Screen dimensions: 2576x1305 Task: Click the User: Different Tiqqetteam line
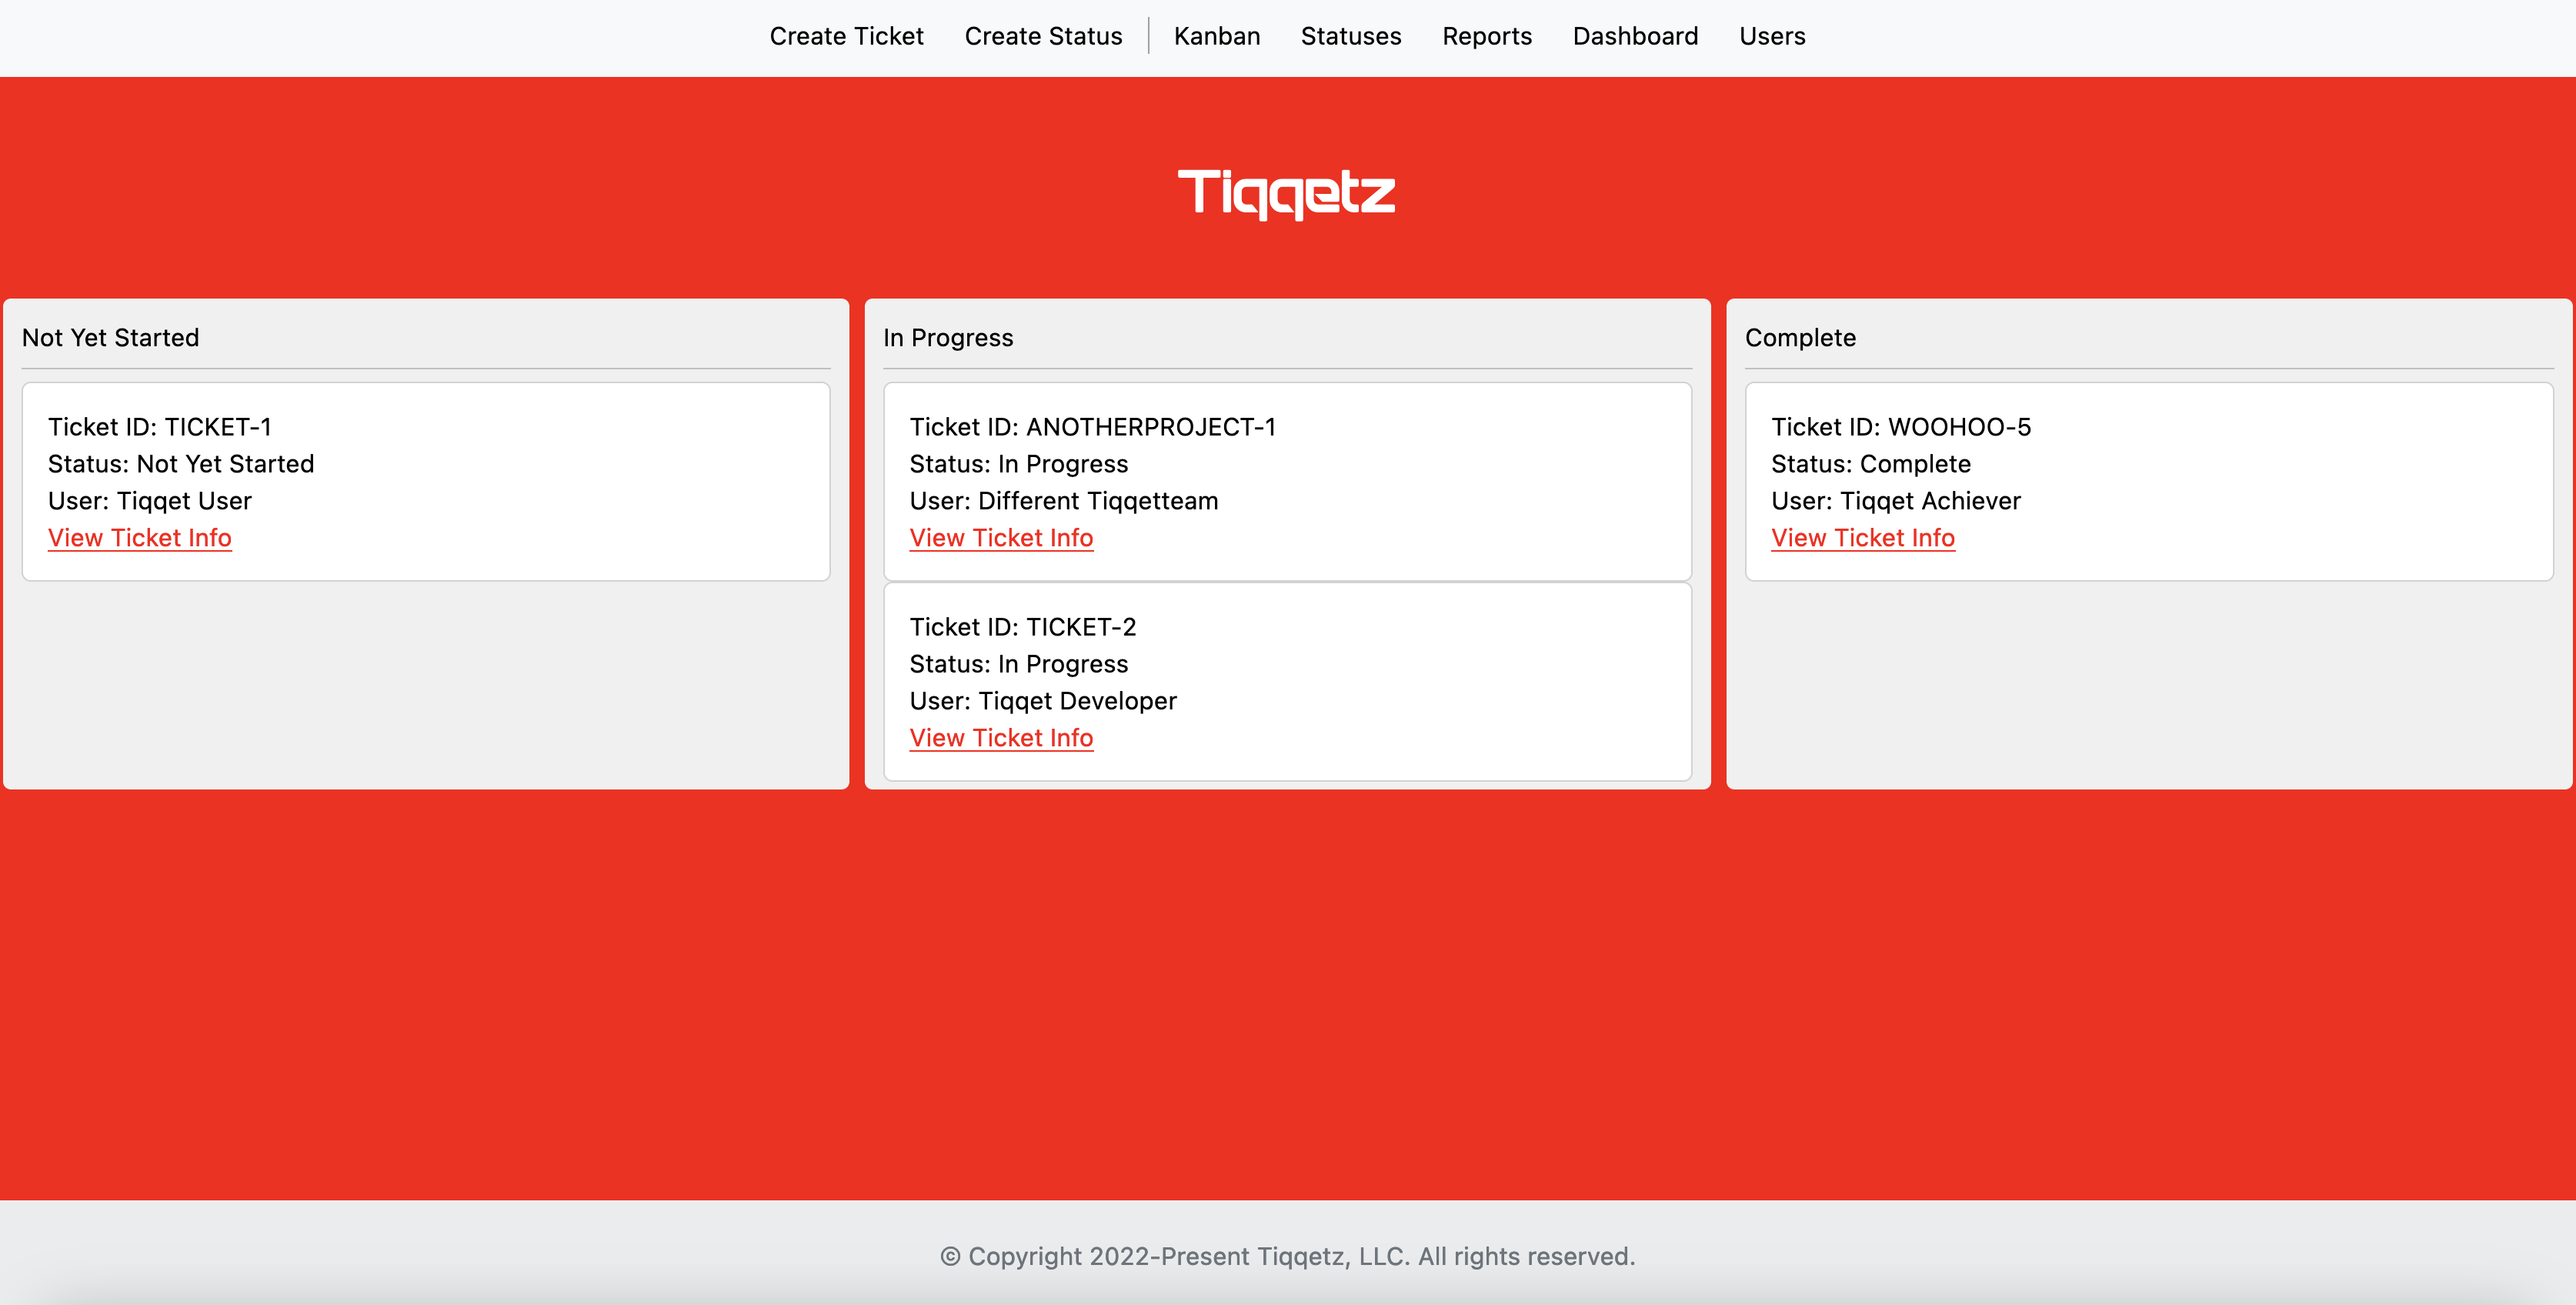click(1064, 501)
